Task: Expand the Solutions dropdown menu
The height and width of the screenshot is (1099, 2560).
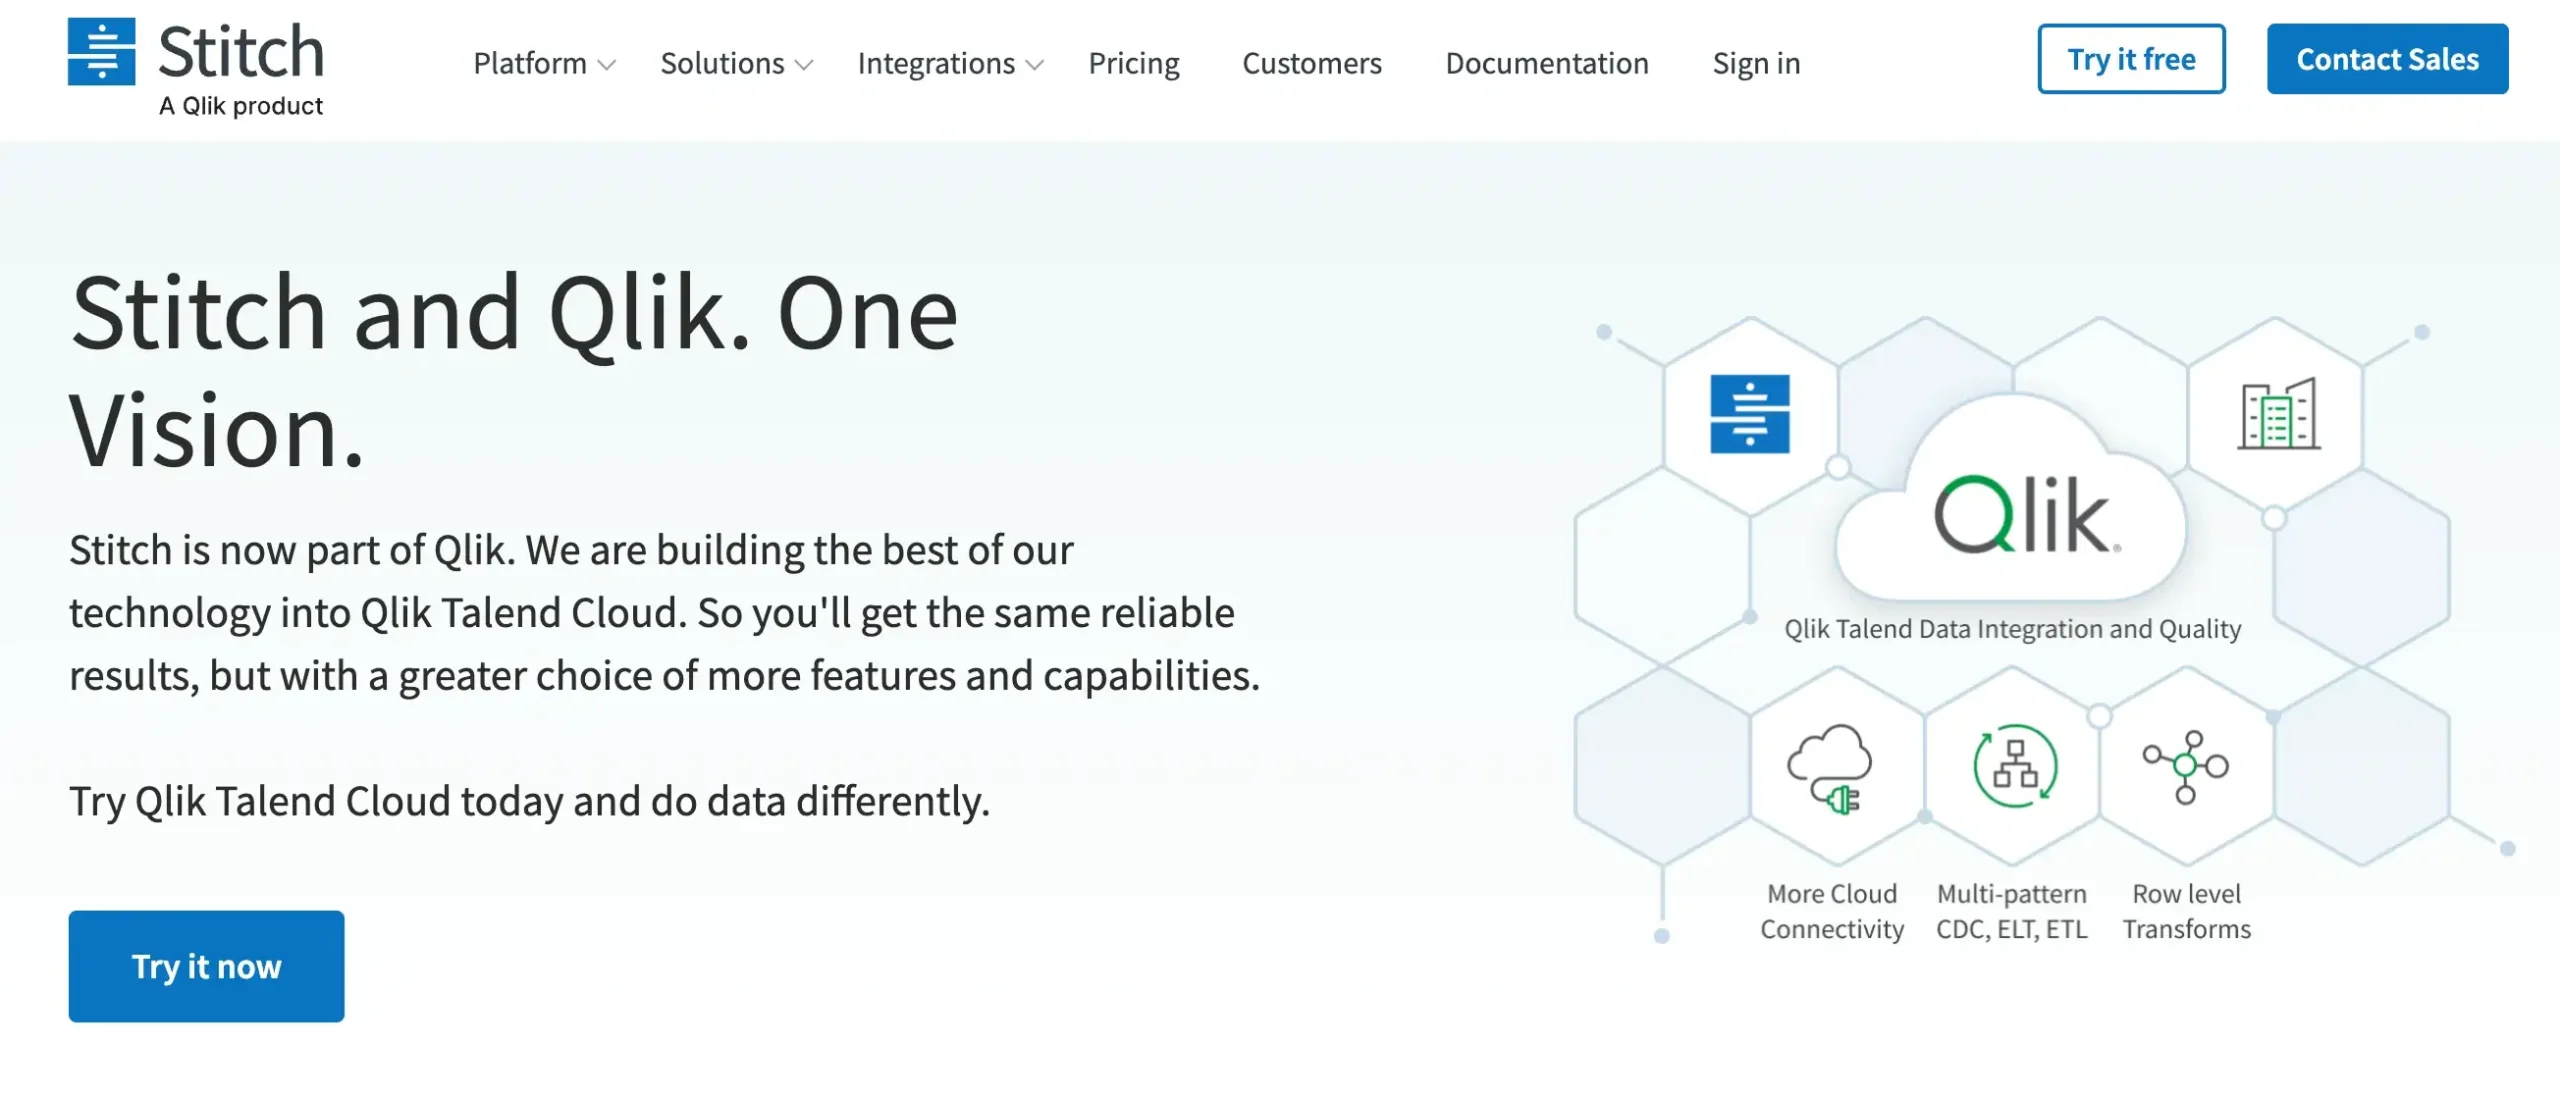Action: pyautogui.click(x=735, y=64)
